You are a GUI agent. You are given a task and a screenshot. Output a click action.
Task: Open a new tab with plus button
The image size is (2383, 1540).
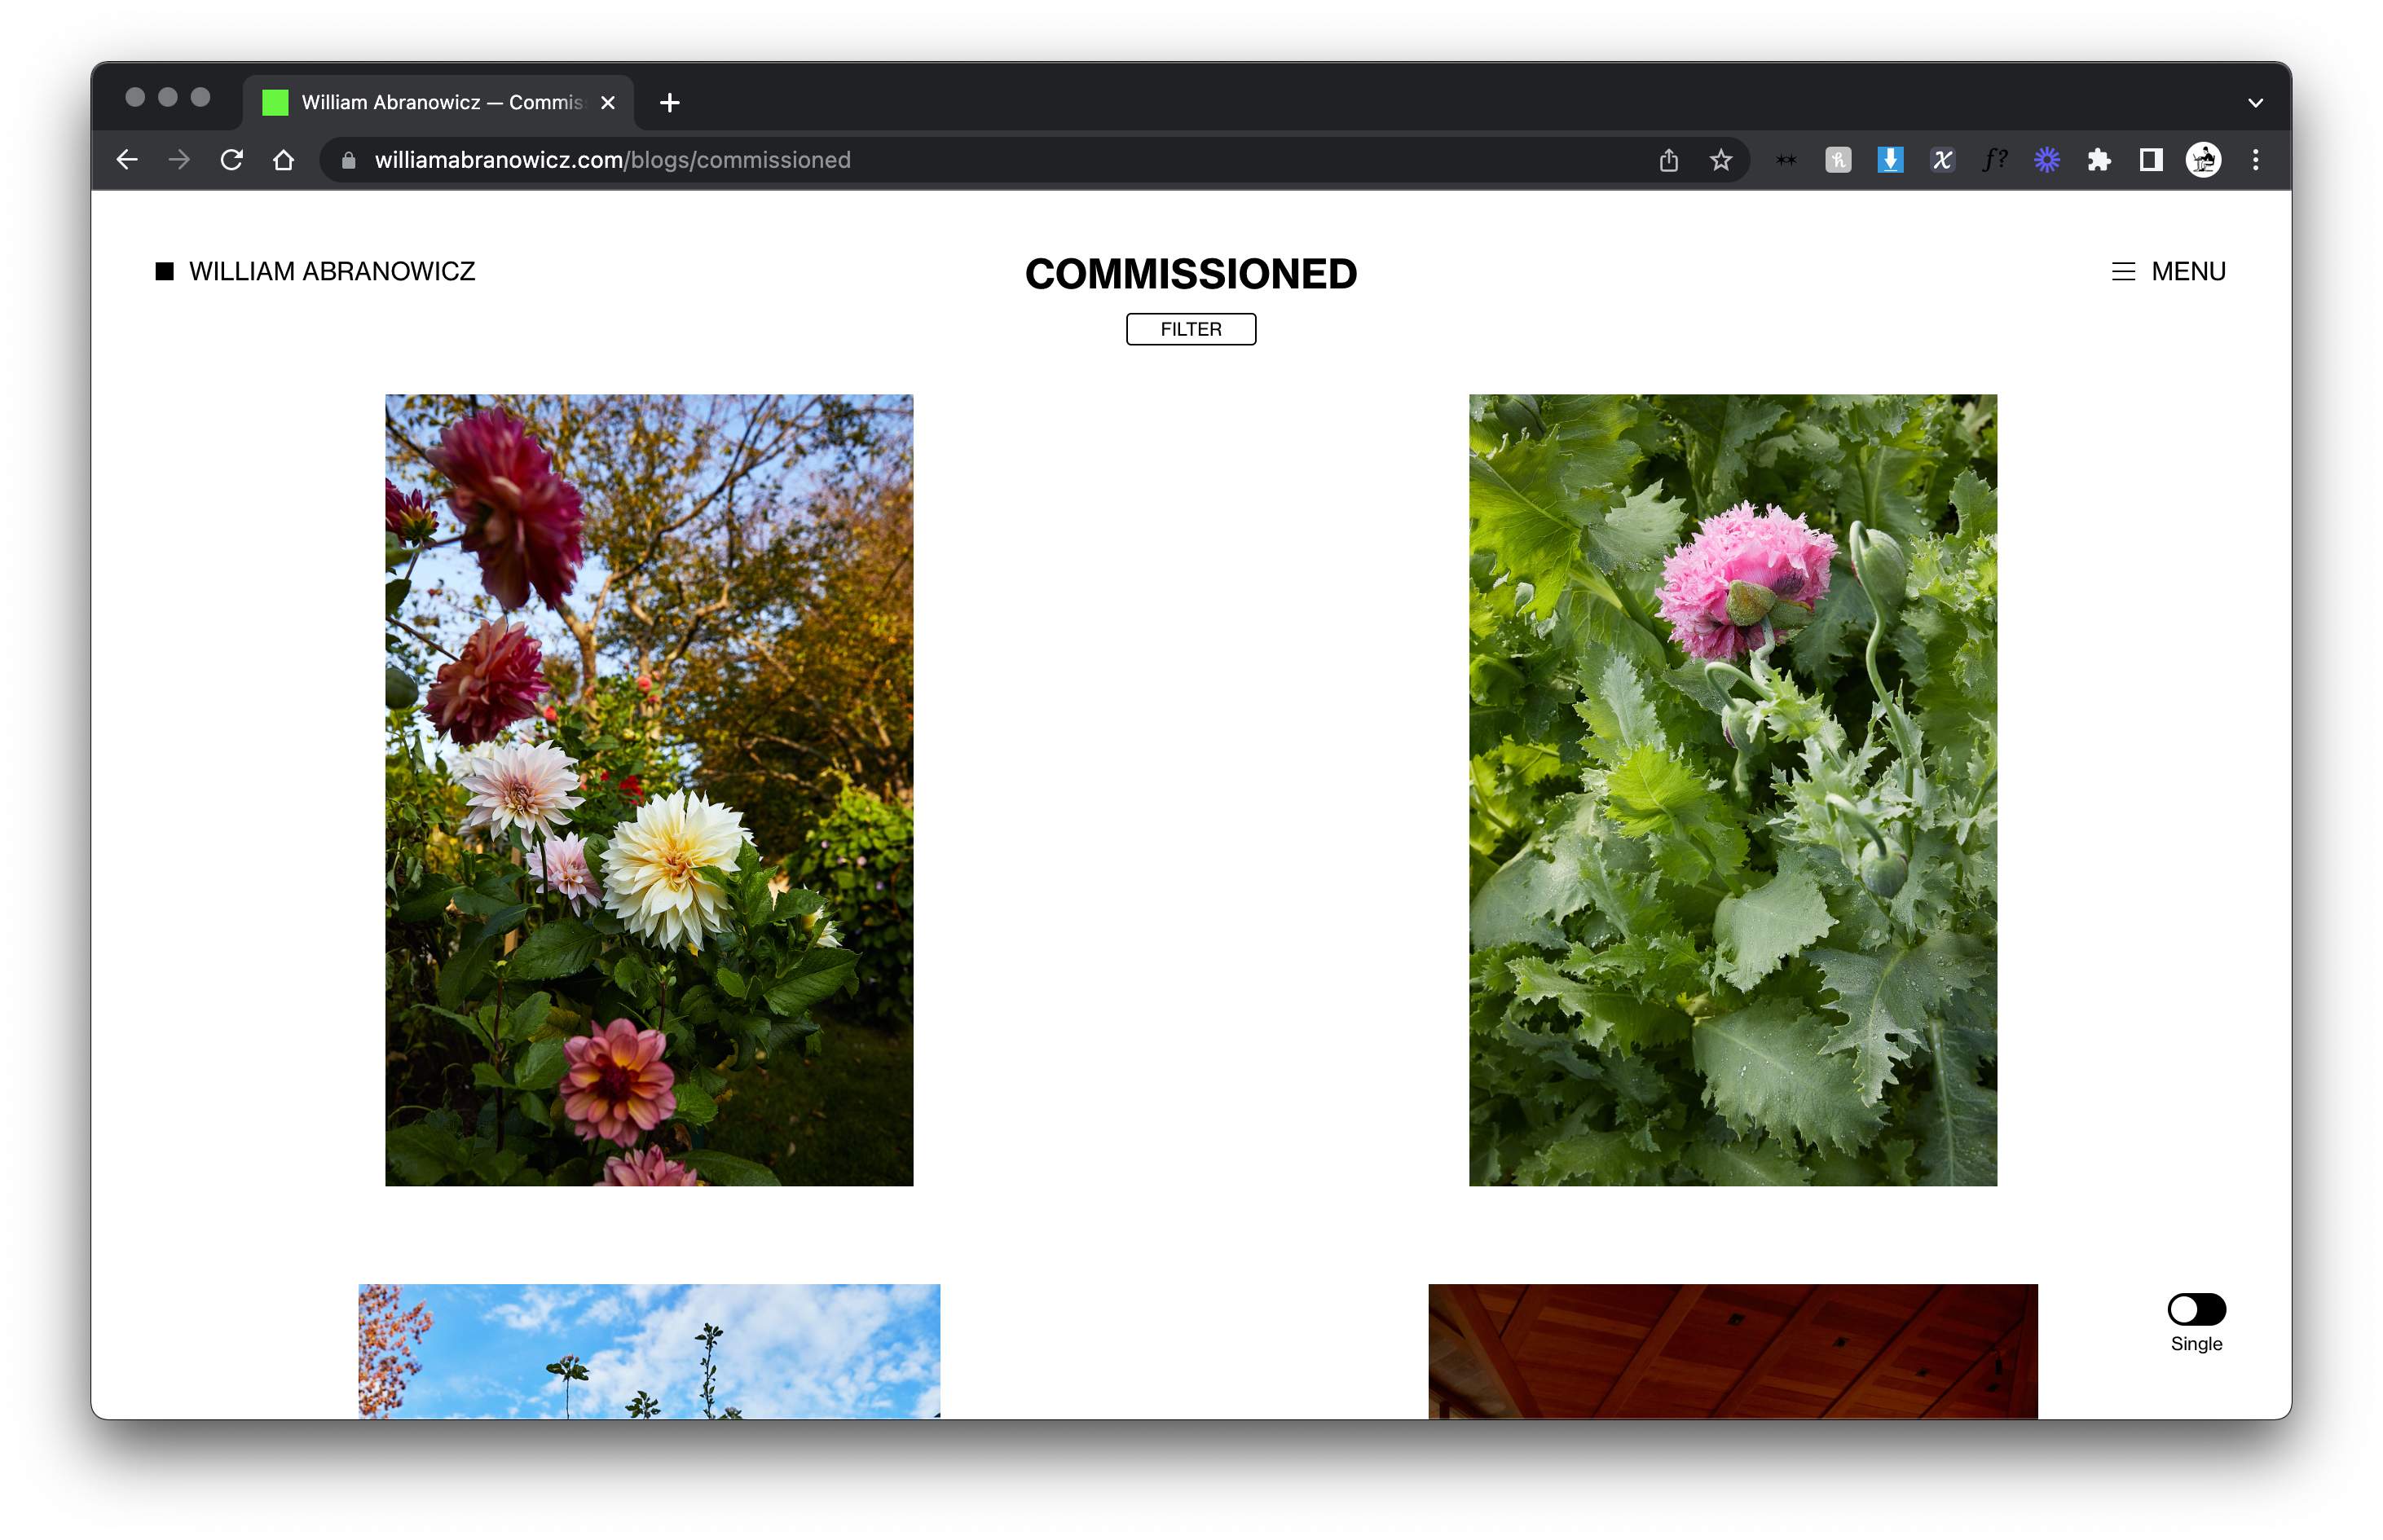point(670,103)
